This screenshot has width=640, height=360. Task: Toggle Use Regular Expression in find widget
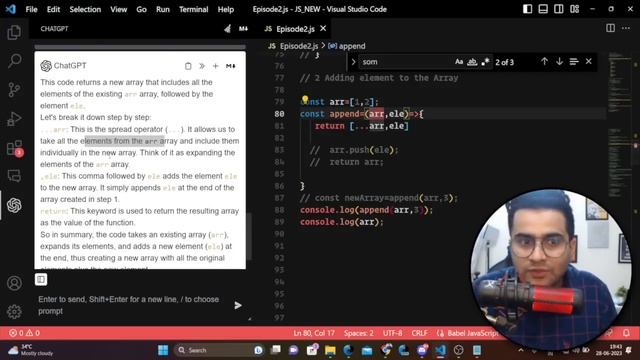(x=485, y=62)
